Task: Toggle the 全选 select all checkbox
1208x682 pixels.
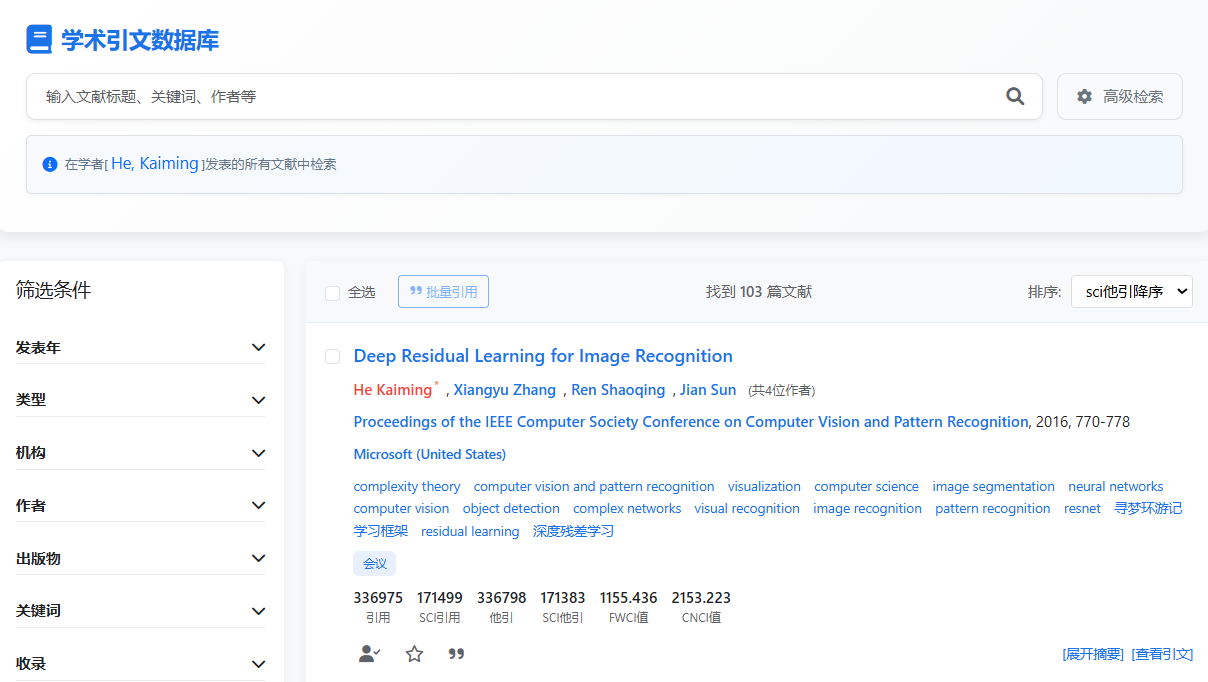Action: point(333,293)
